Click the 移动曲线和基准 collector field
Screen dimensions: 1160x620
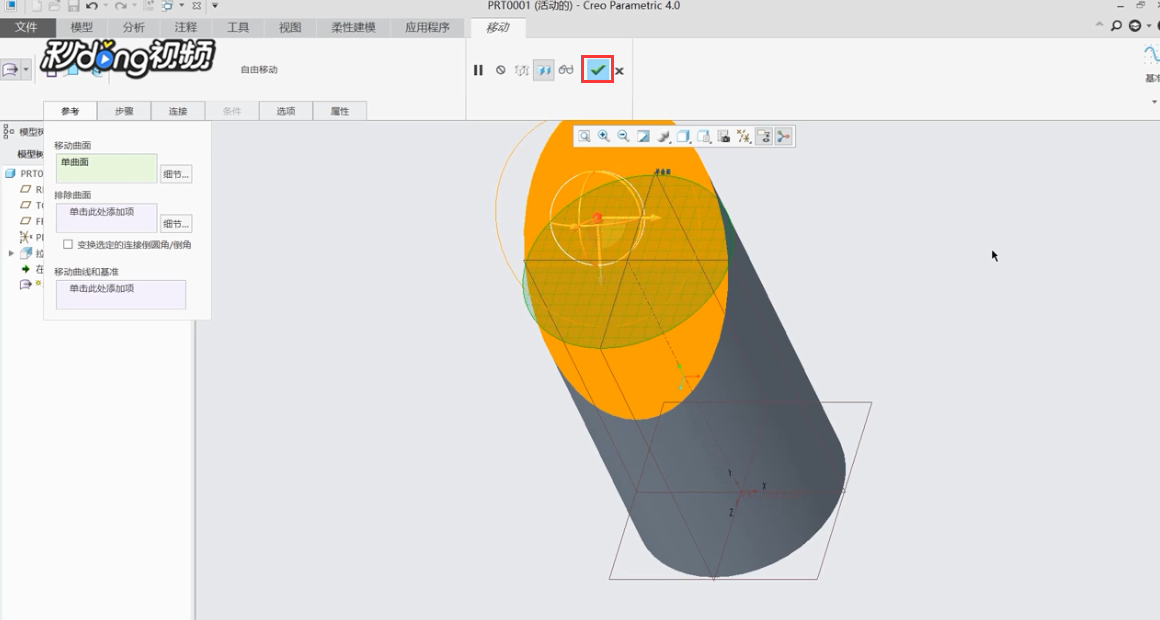coord(121,294)
